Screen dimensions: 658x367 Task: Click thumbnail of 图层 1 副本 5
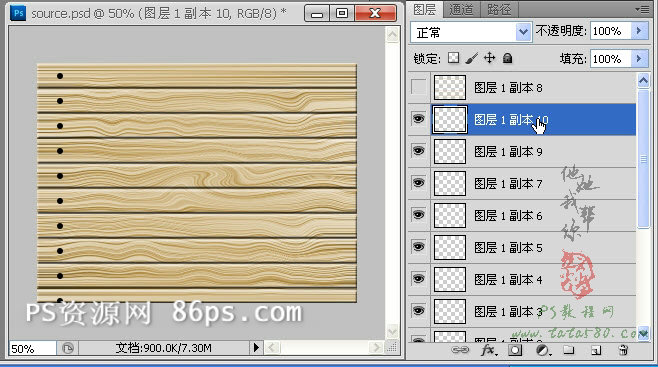(x=449, y=247)
